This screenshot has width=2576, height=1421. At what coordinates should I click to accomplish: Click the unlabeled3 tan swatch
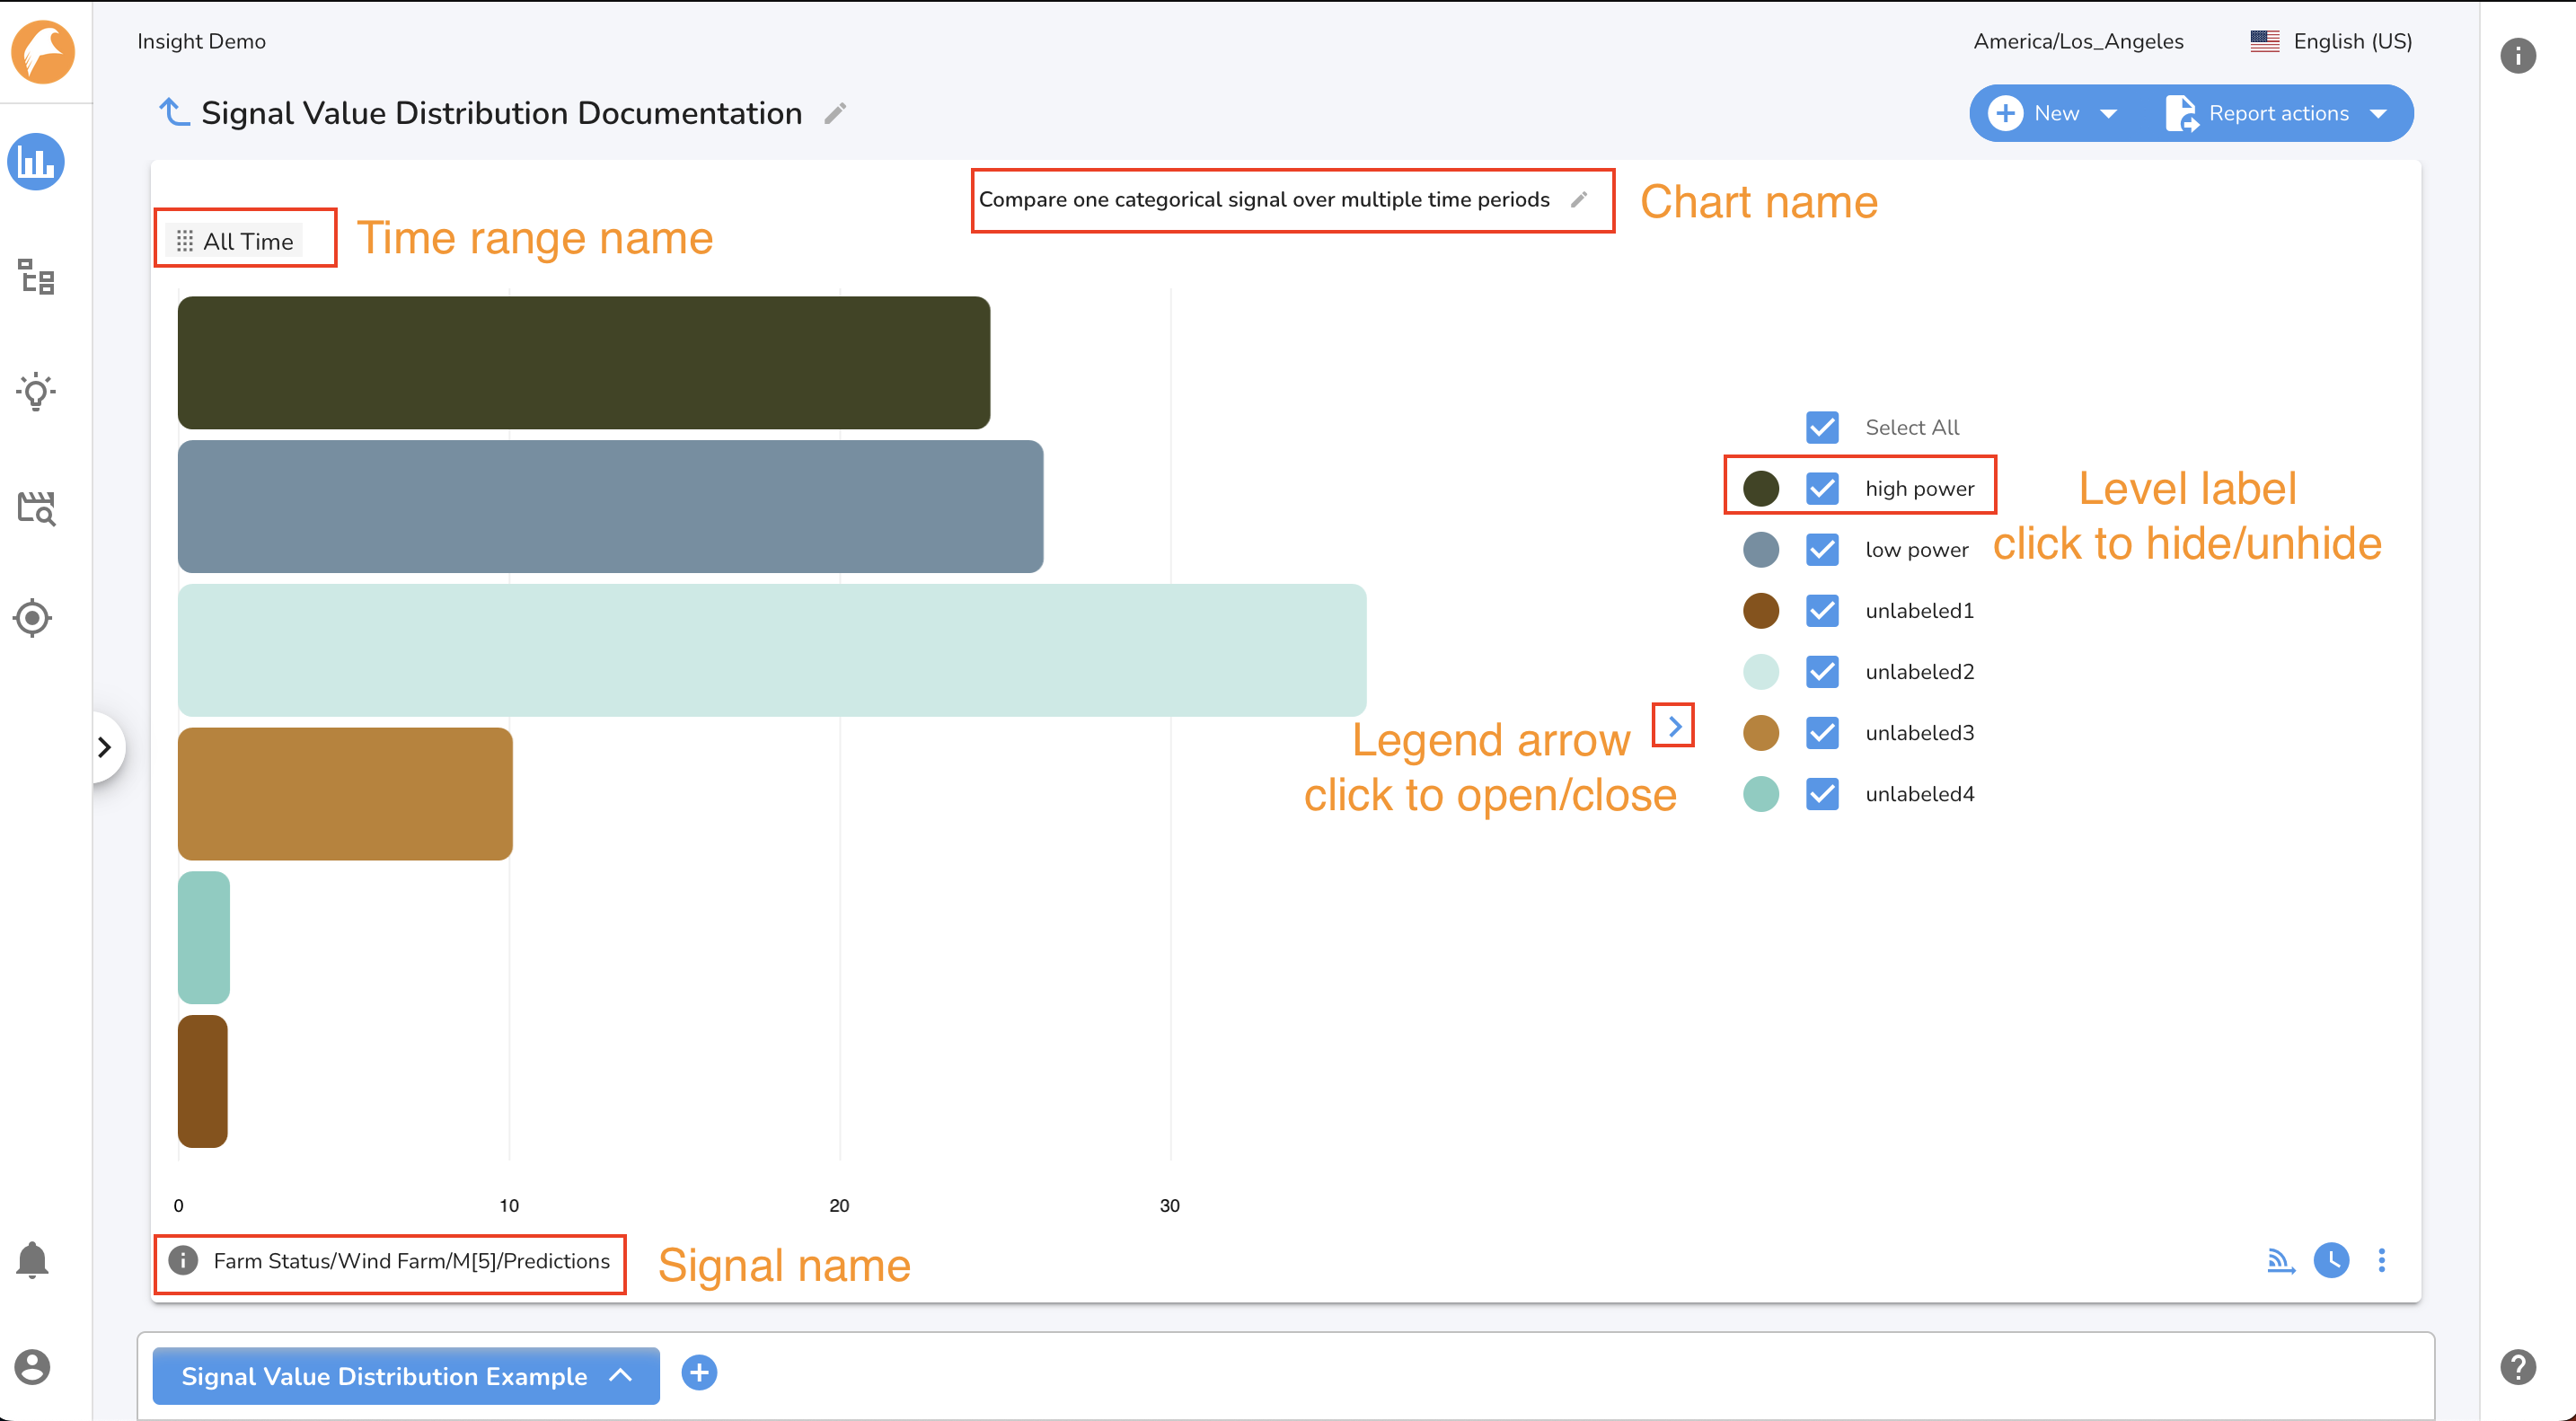1760,732
